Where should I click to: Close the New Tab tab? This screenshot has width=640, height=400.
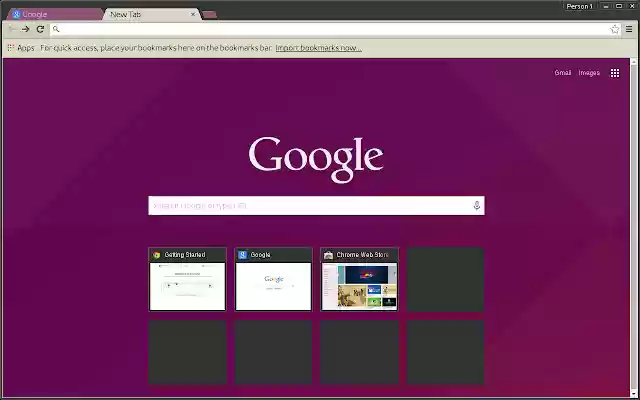(x=192, y=14)
